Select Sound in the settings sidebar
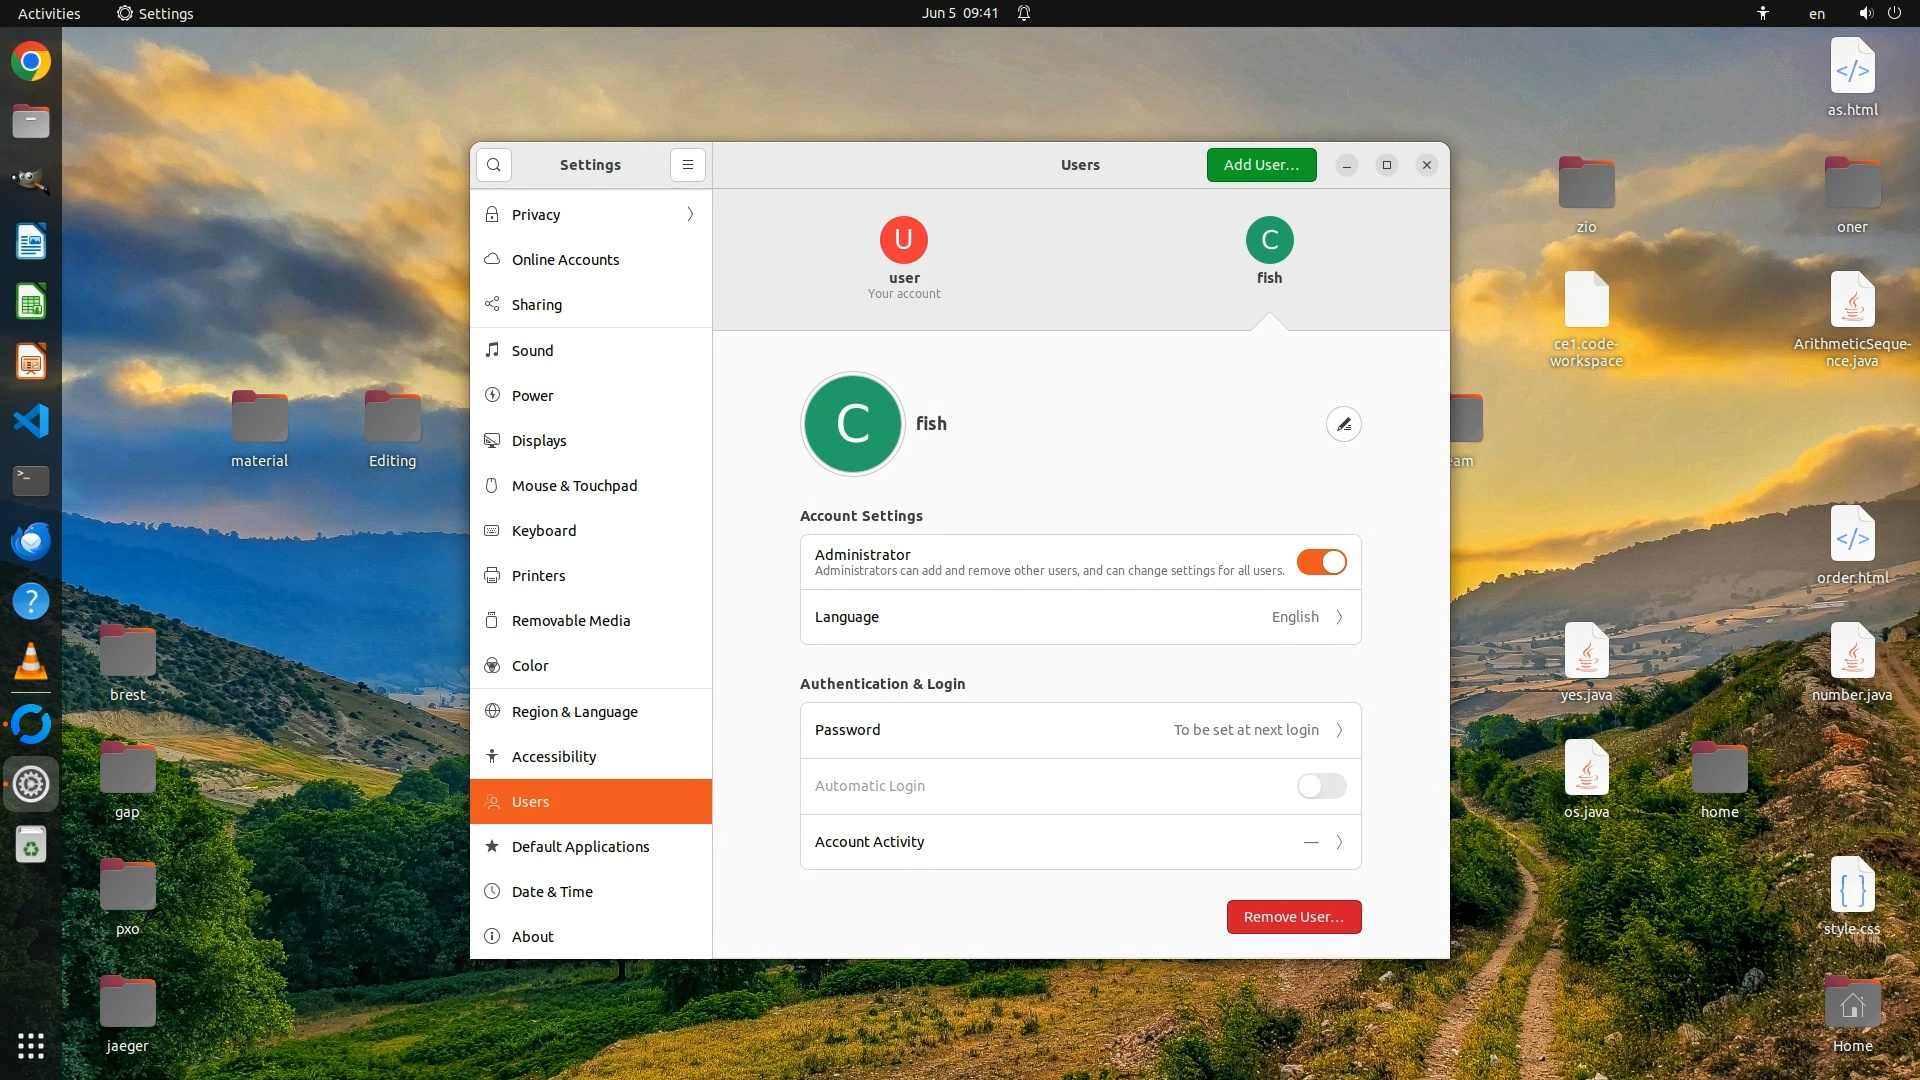The image size is (1920, 1080). pyautogui.click(x=532, y=351)
